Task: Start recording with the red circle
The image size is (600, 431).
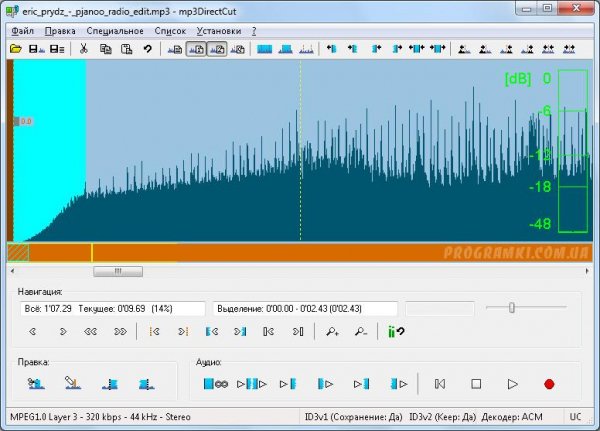Action: coord(549,384)
